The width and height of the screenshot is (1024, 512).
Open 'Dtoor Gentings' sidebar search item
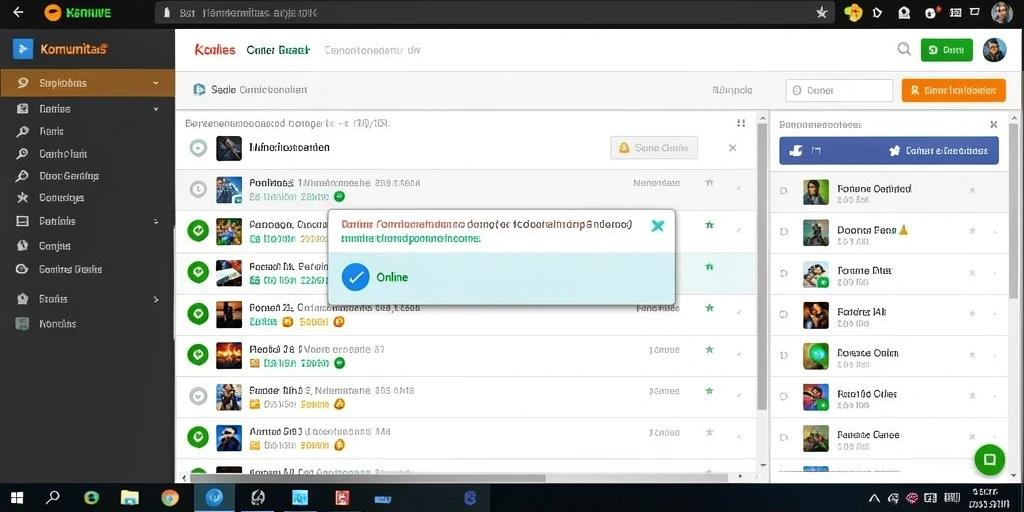(69, 176)
